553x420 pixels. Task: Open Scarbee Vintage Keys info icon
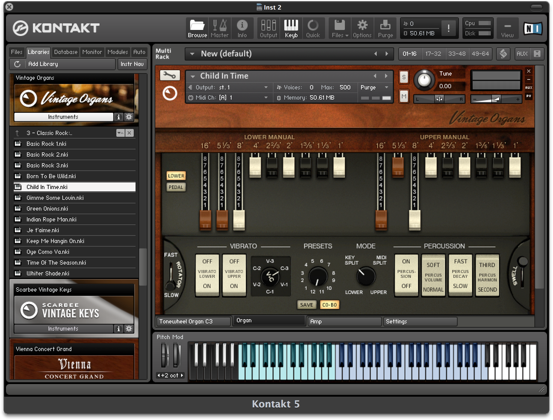tap(118, 329)
